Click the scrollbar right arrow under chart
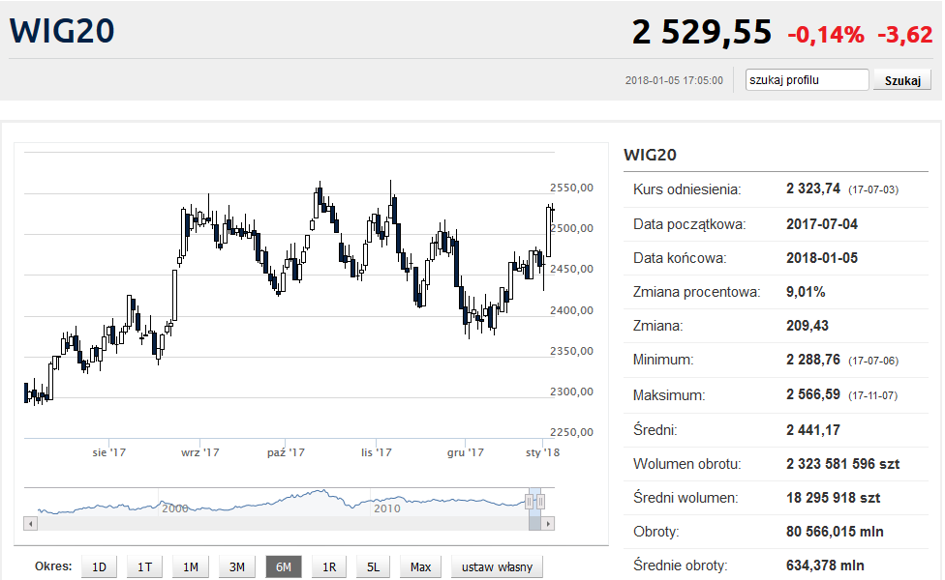The height and width of the screenshot is (580, 945). point(548,523)
